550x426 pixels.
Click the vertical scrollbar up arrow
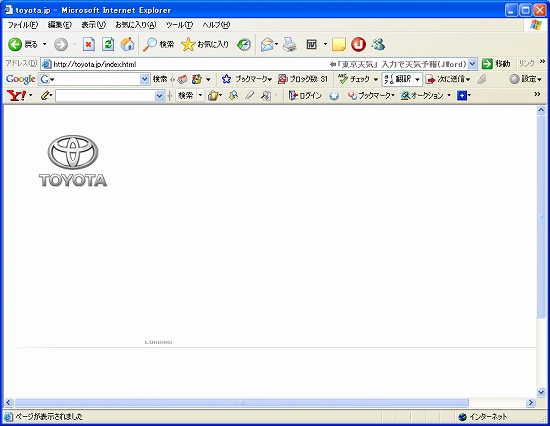coord(541,110)
